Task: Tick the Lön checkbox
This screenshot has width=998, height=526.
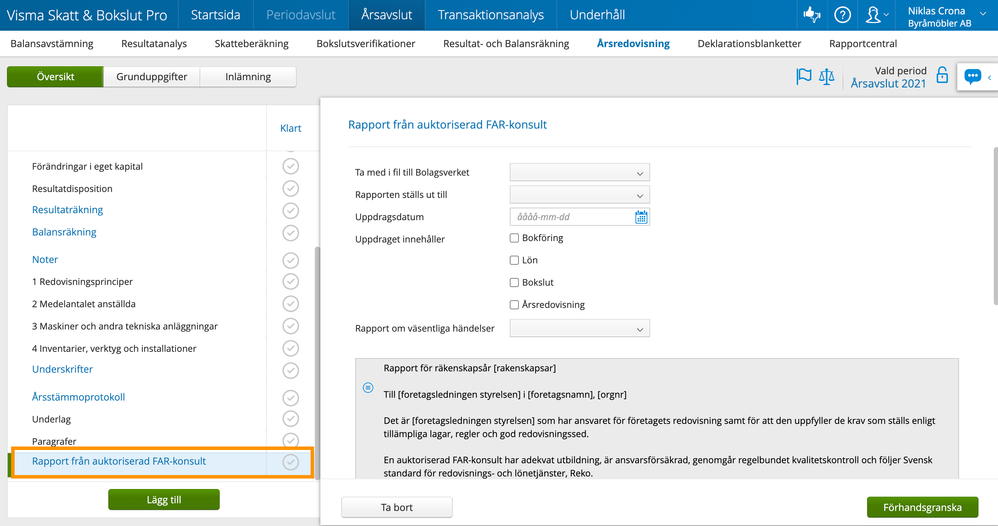Action: click(514, 260)
